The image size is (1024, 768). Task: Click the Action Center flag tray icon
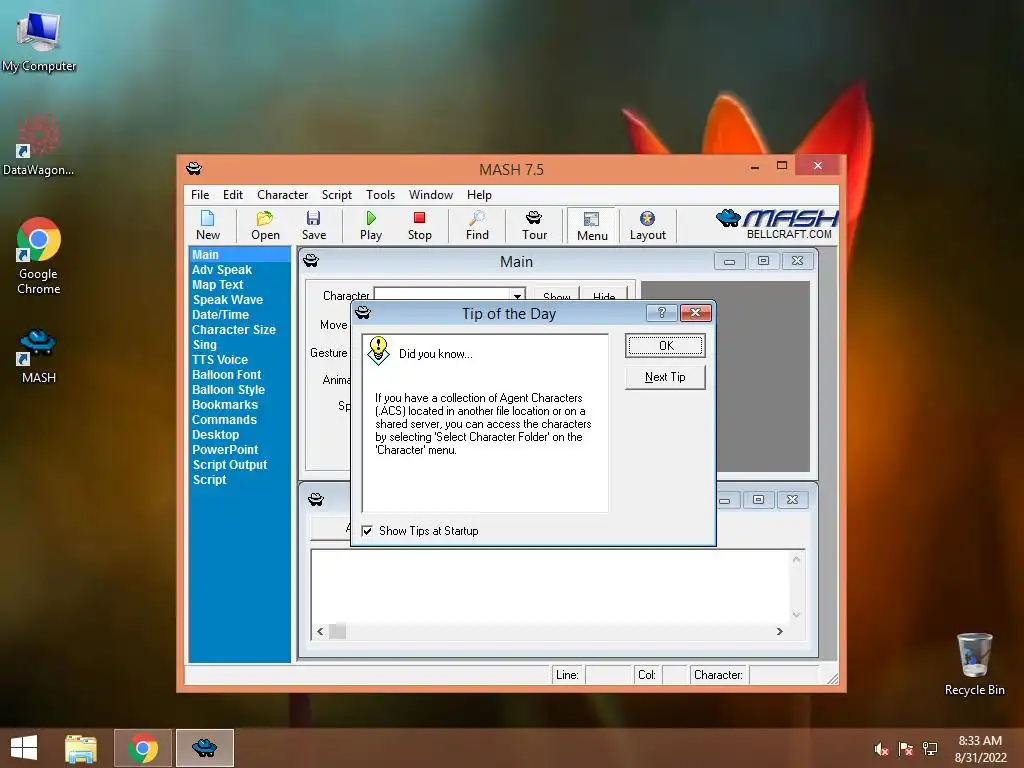tap(906, 749)
